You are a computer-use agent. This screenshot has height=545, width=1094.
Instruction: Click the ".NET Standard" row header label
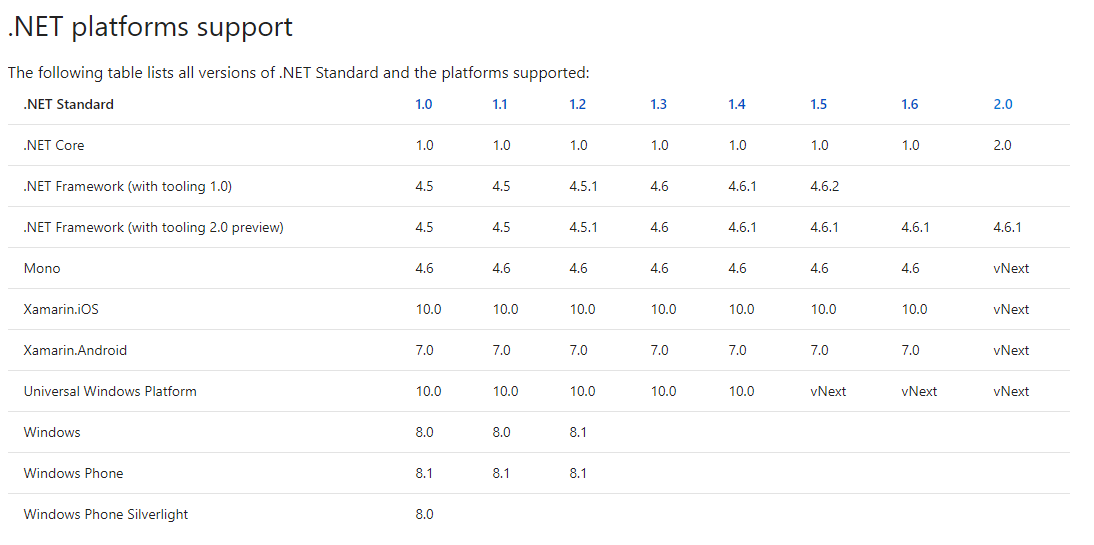(69, 104)
